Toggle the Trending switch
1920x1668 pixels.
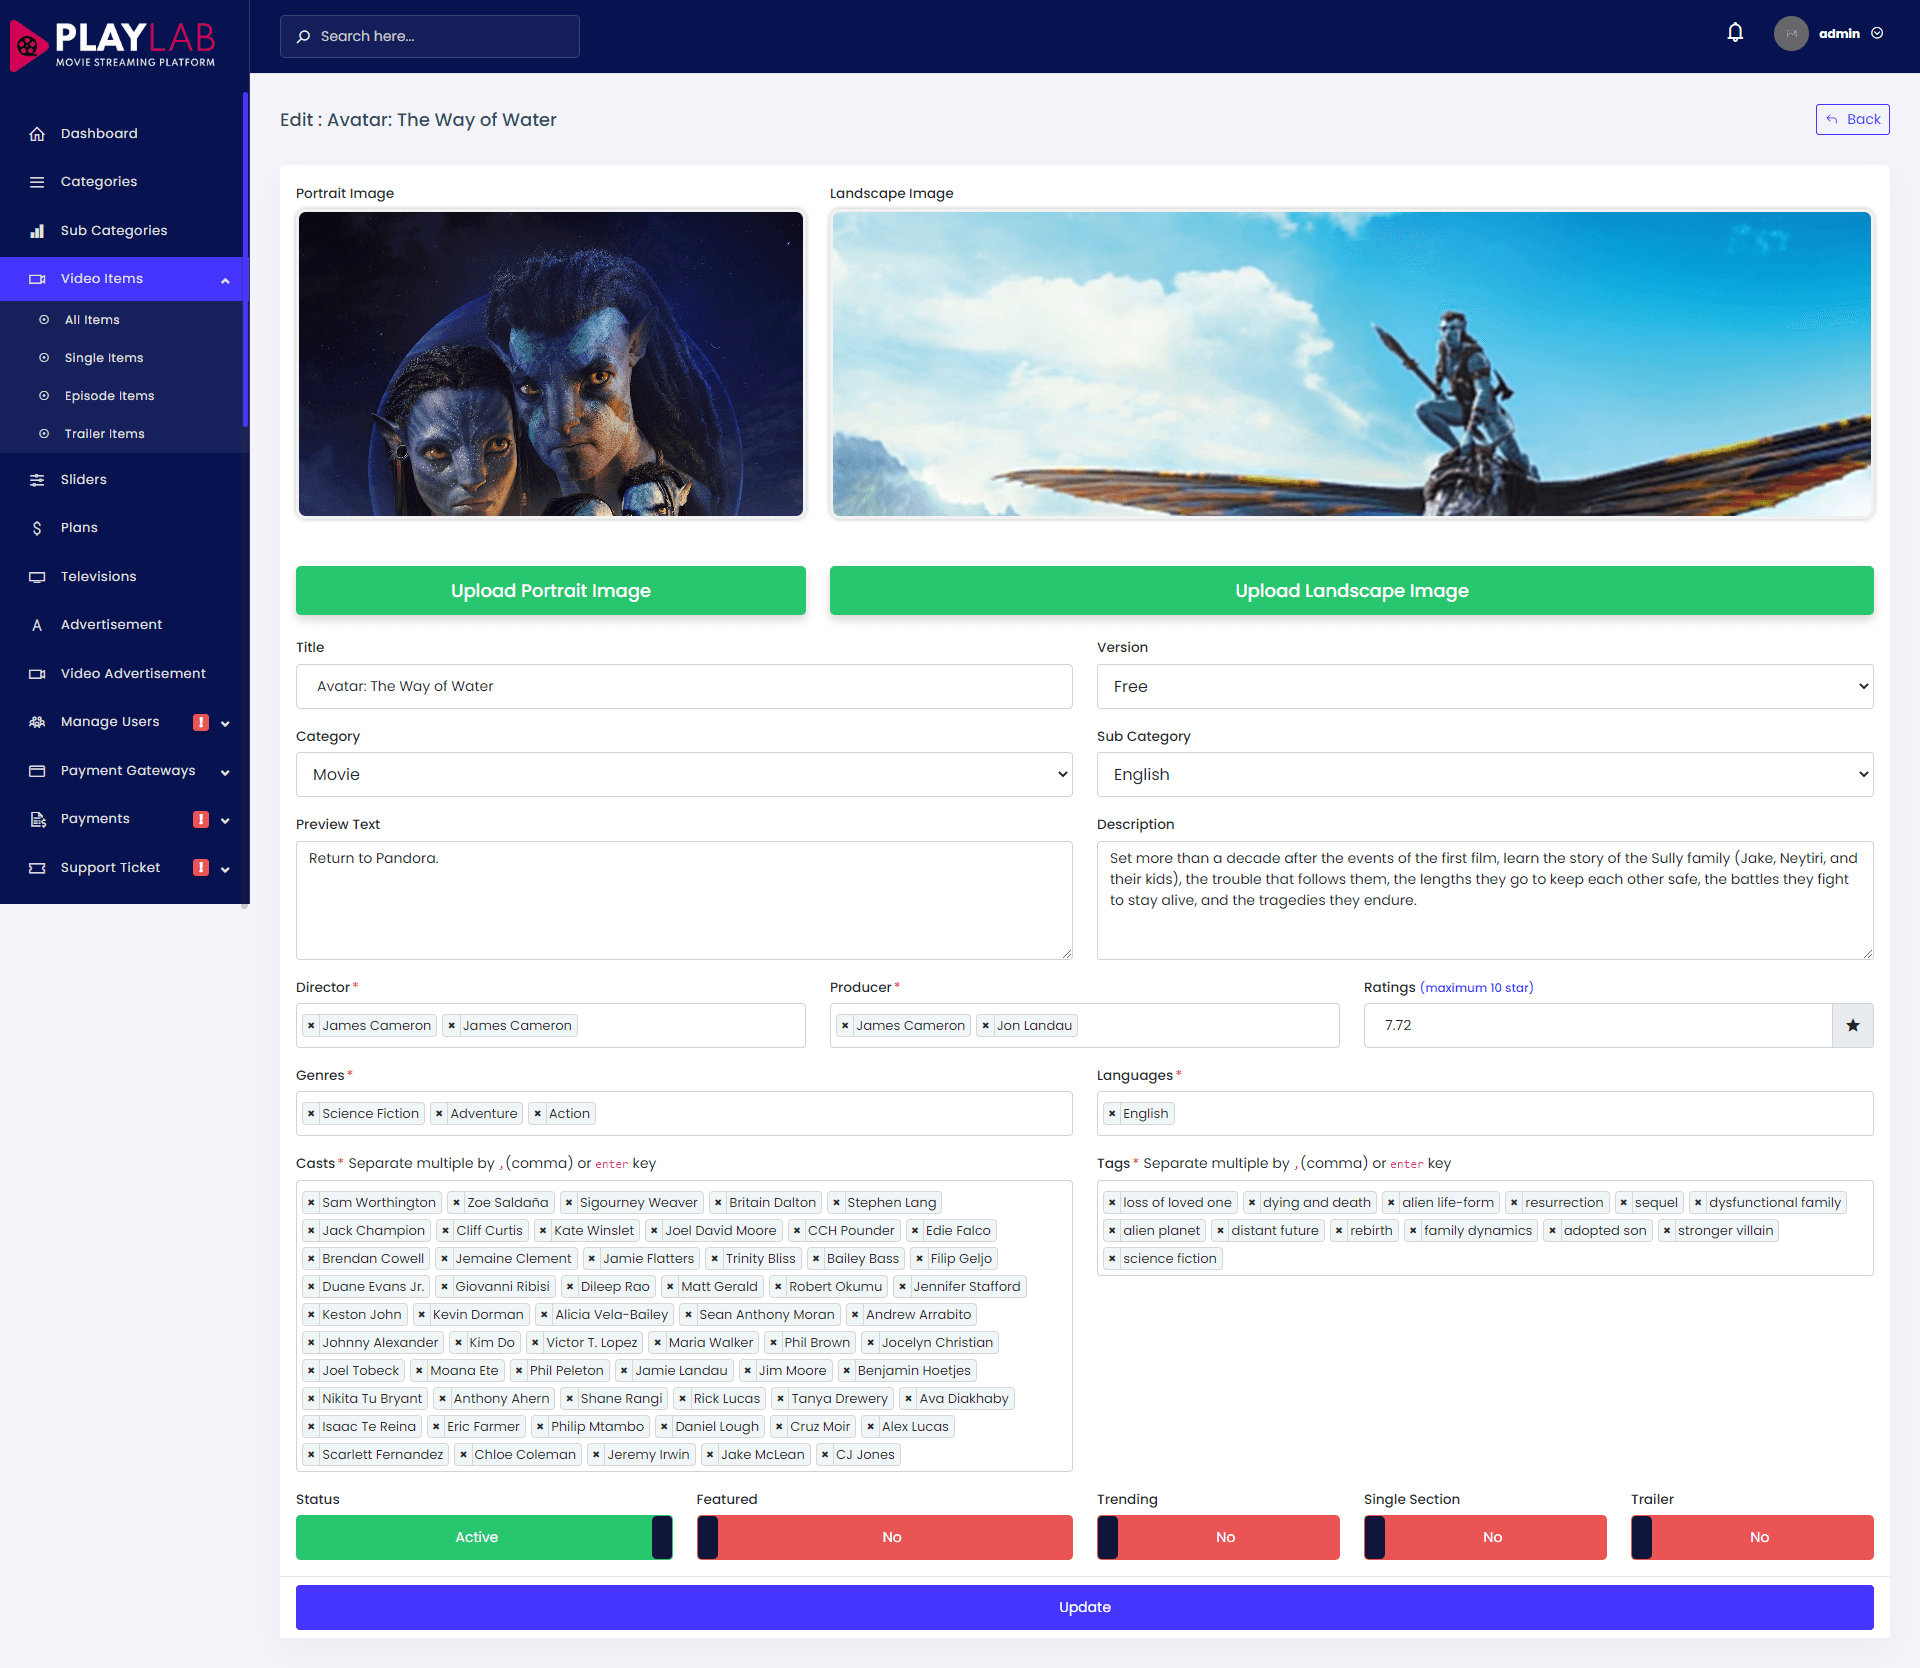[1218, 1537]
